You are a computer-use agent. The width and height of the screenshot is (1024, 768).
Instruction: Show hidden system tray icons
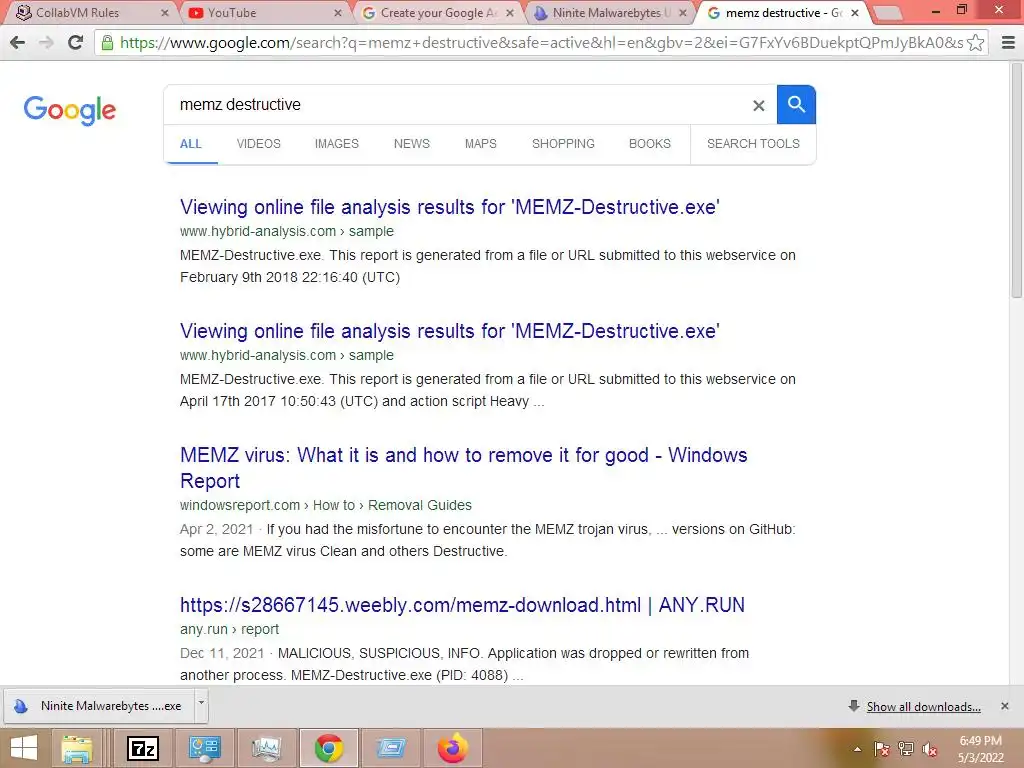pyautogui.click(x=857, y=749)
